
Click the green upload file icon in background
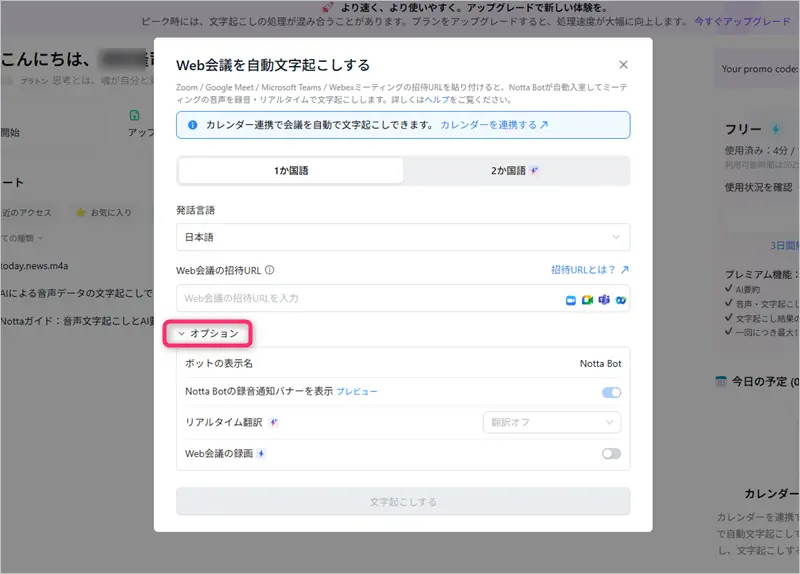point(134,115)
